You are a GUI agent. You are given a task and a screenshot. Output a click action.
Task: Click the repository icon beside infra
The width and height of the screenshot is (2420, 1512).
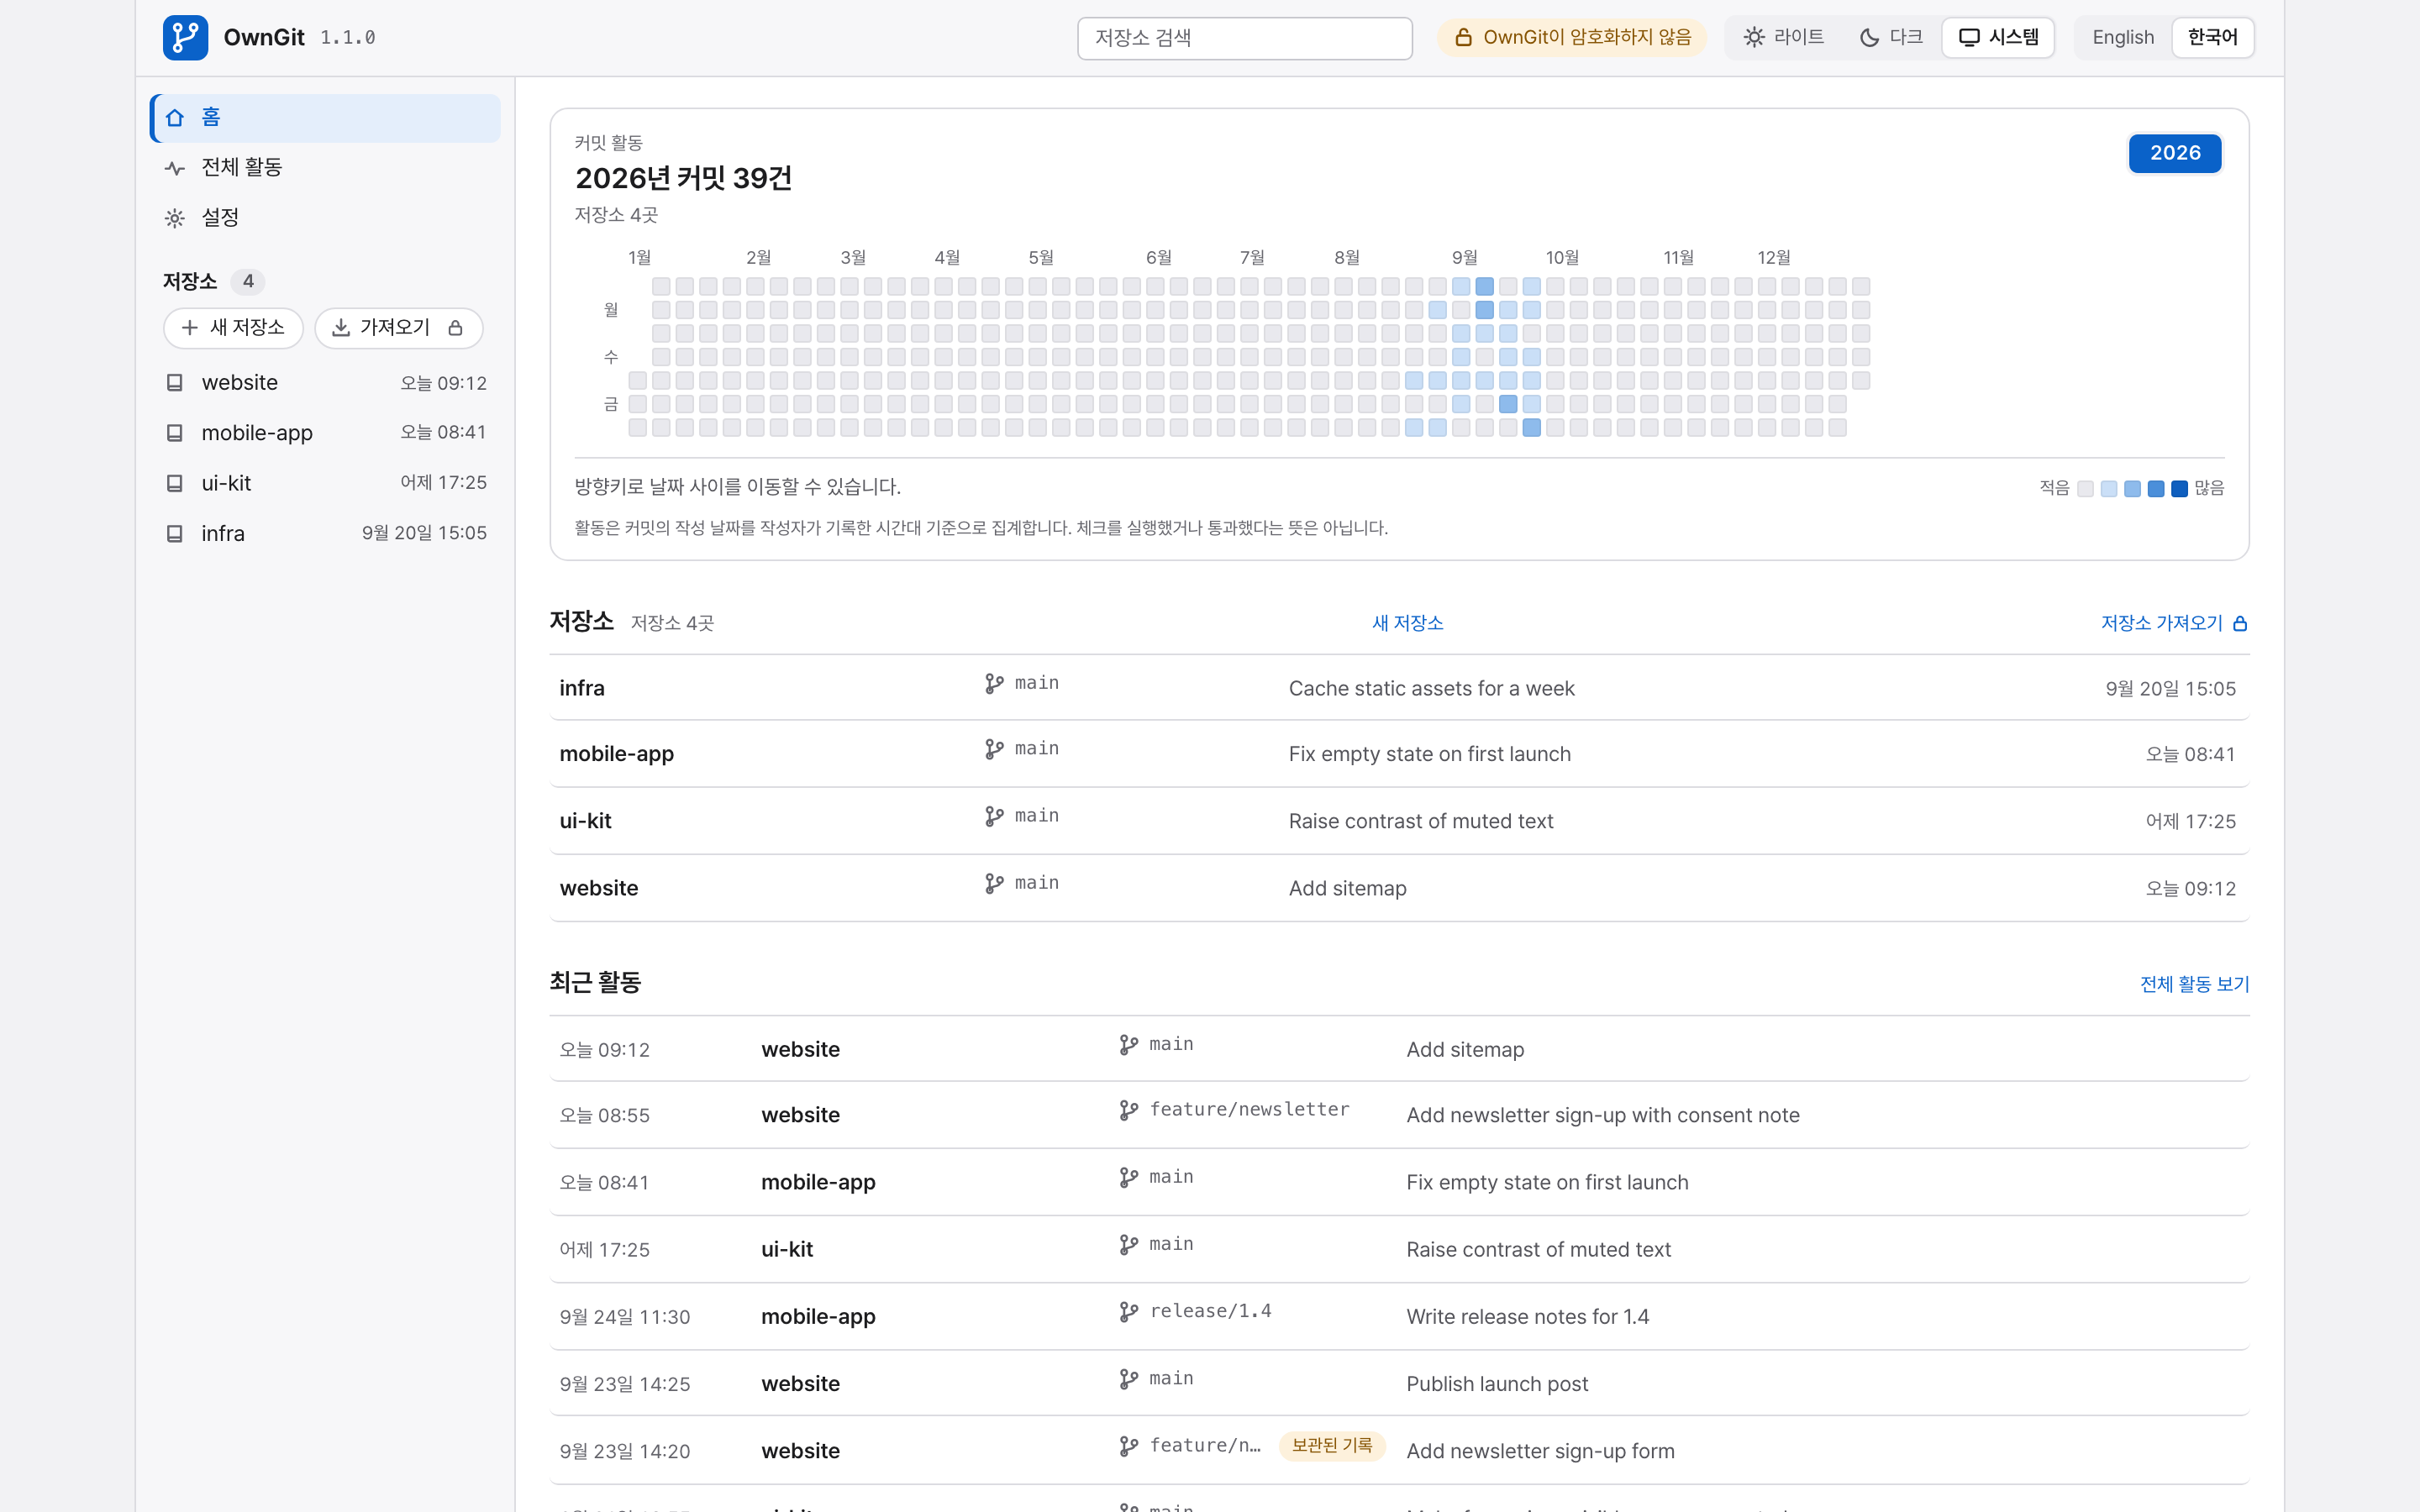[175, 534]
